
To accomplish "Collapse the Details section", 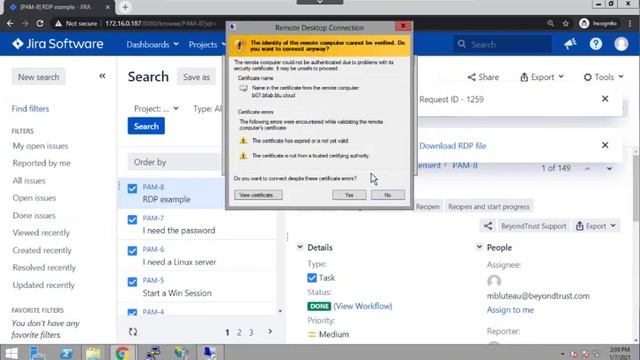I will click(x=300, y=247).
